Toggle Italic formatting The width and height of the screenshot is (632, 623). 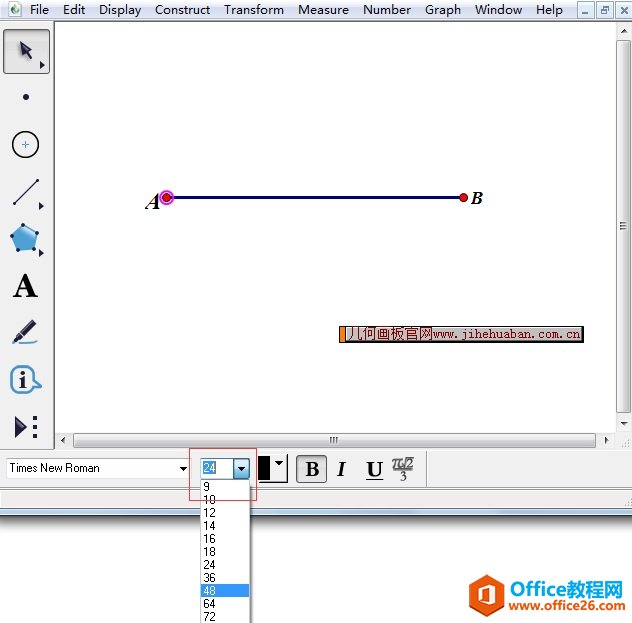tap(341, 469)
